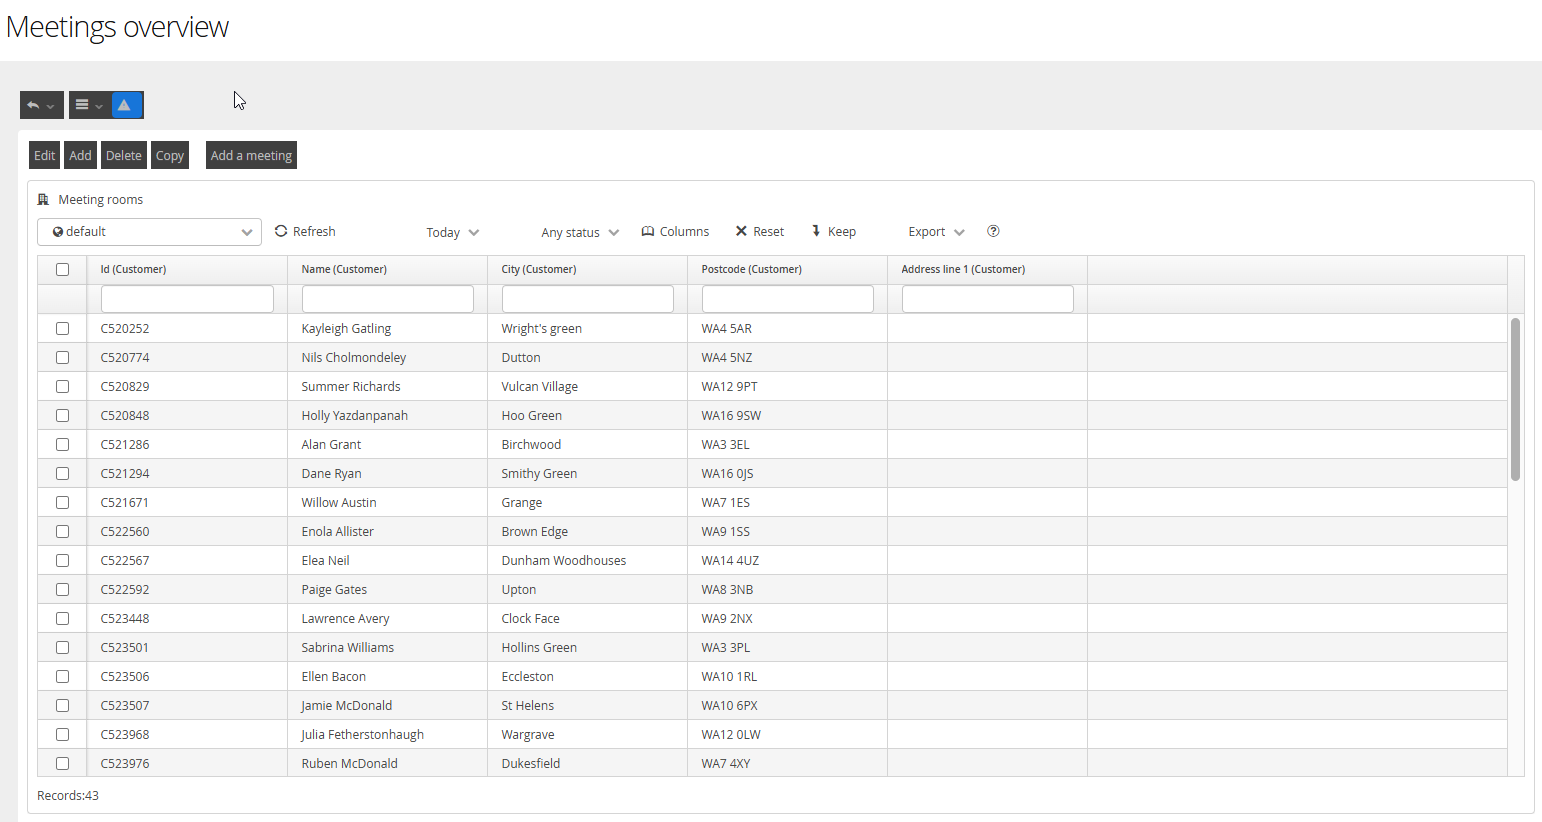Click the blue triangle warning icon
This screenshot has height=822, width=1542.
coord(126,105)
